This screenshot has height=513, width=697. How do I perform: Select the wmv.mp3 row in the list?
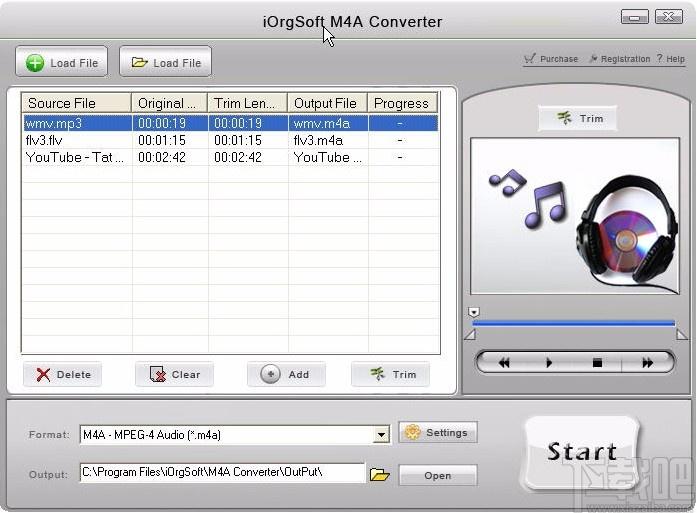(230, 123)
